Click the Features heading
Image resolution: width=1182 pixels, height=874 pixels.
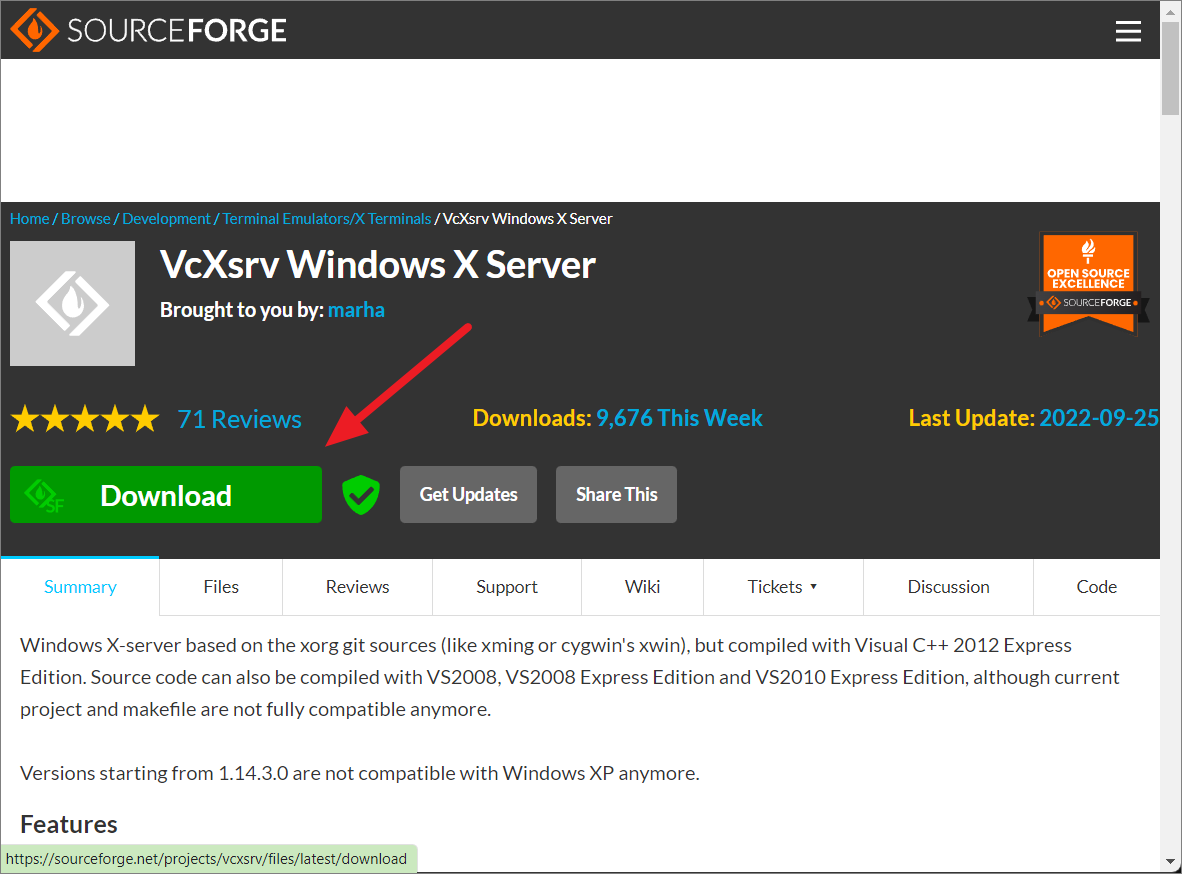click(x=69, y=824)
